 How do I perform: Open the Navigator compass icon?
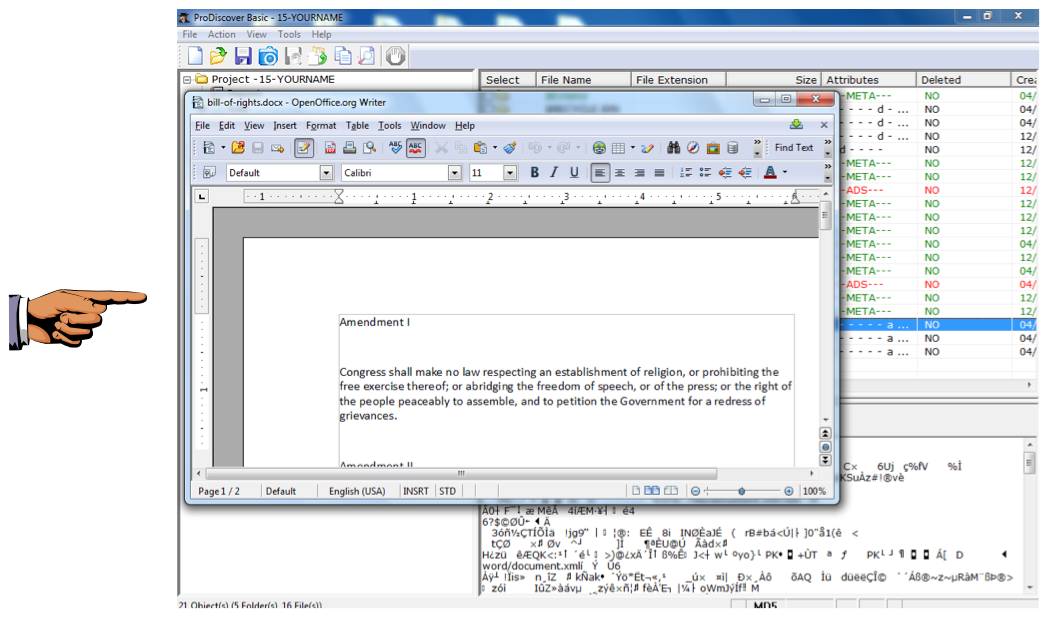tap(693, 148)
